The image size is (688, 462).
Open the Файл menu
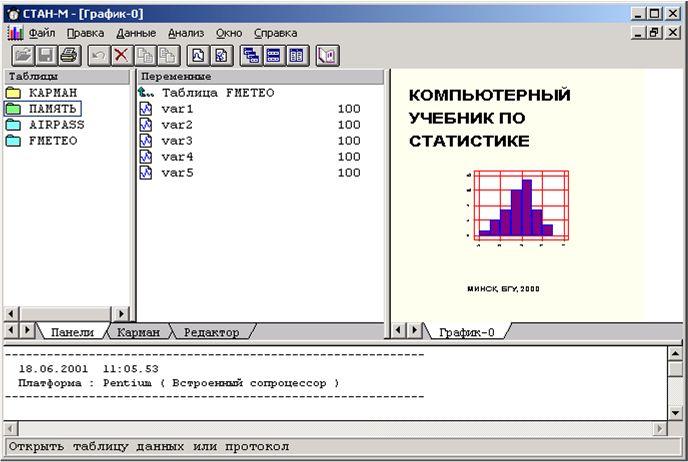pos(42,33)
